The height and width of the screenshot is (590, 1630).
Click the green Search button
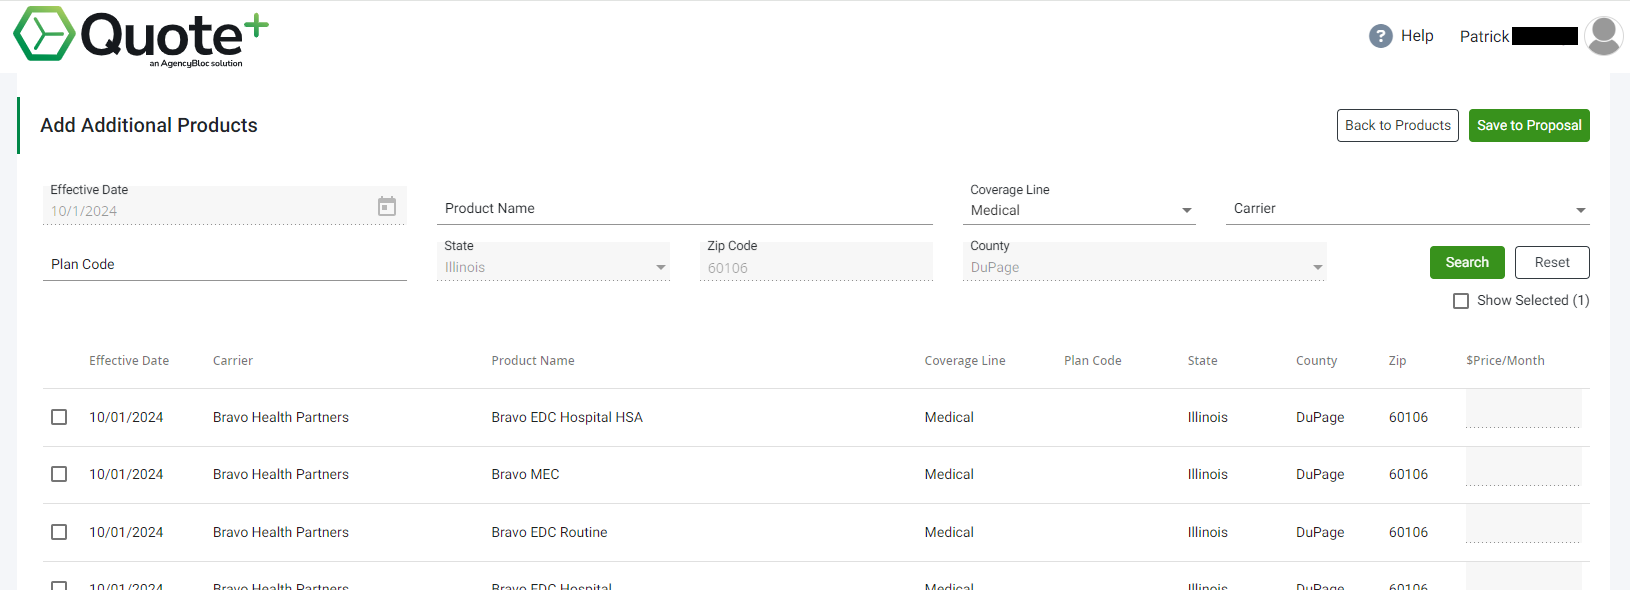coord(1467,262)
